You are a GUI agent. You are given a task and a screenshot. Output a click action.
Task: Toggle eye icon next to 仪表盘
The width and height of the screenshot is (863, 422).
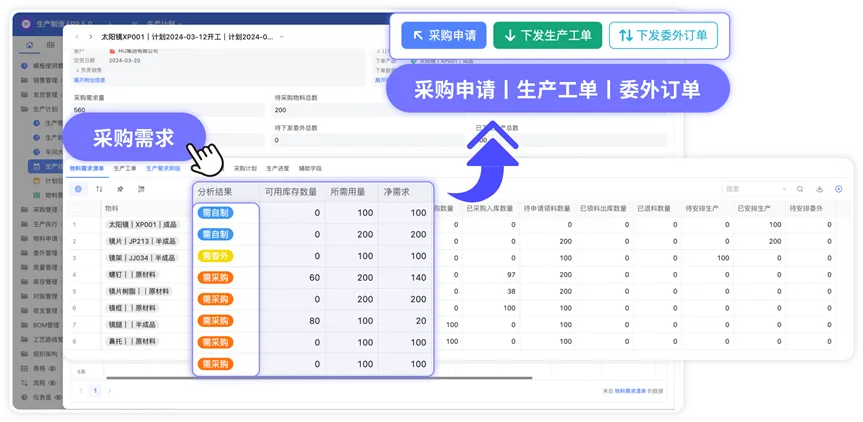point(58,397)
